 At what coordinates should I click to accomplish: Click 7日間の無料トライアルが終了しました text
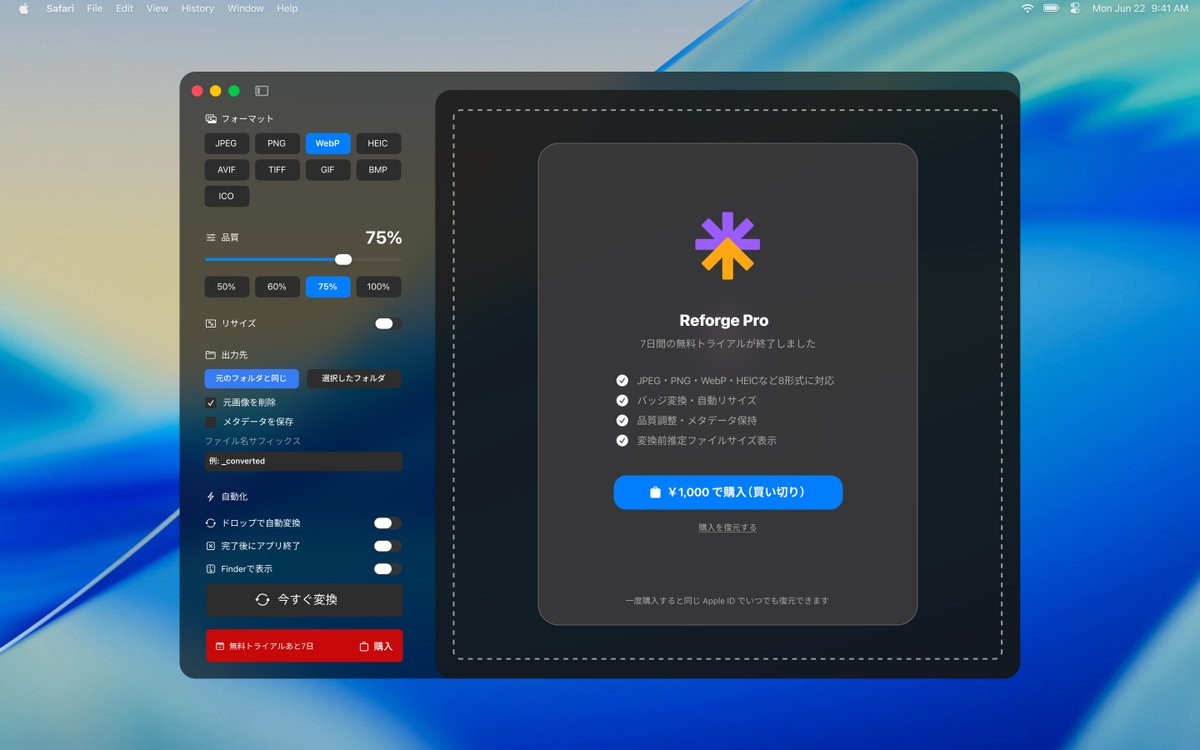[728, 343]
